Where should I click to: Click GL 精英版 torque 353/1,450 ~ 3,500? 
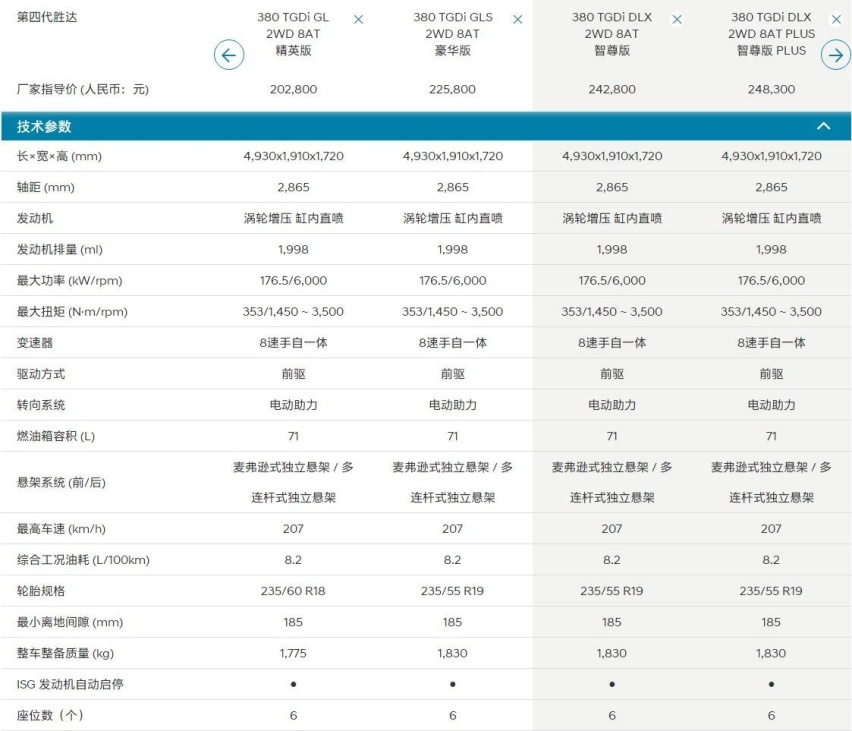pos(293,311)
